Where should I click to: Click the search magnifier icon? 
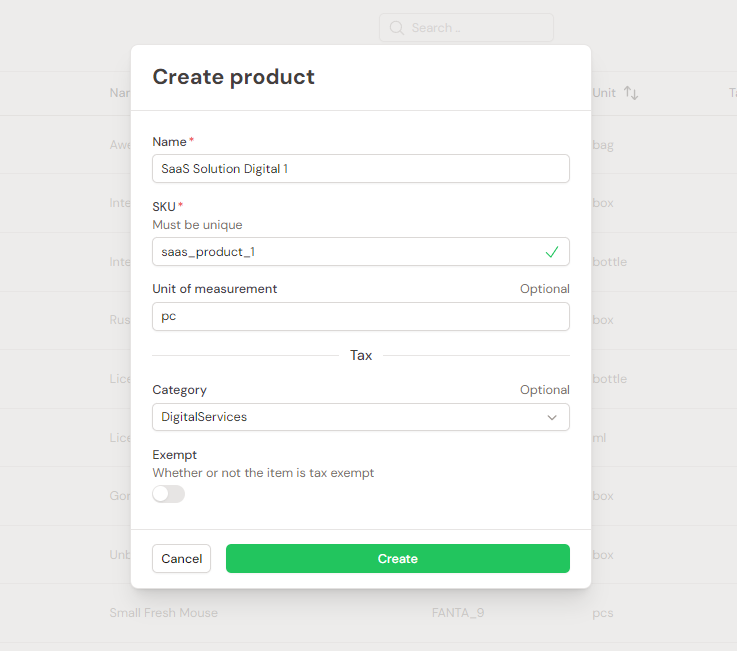(x=397, y=28)
